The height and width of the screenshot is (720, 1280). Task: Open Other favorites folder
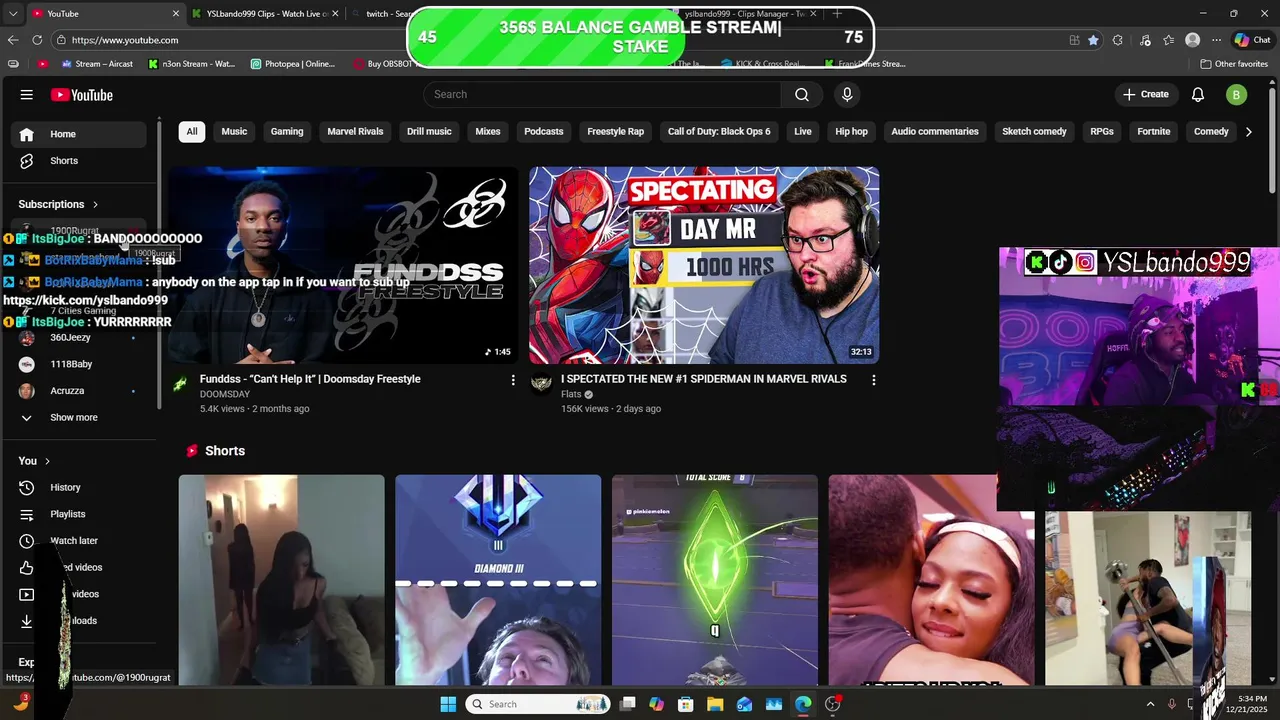click(1234, 64)
